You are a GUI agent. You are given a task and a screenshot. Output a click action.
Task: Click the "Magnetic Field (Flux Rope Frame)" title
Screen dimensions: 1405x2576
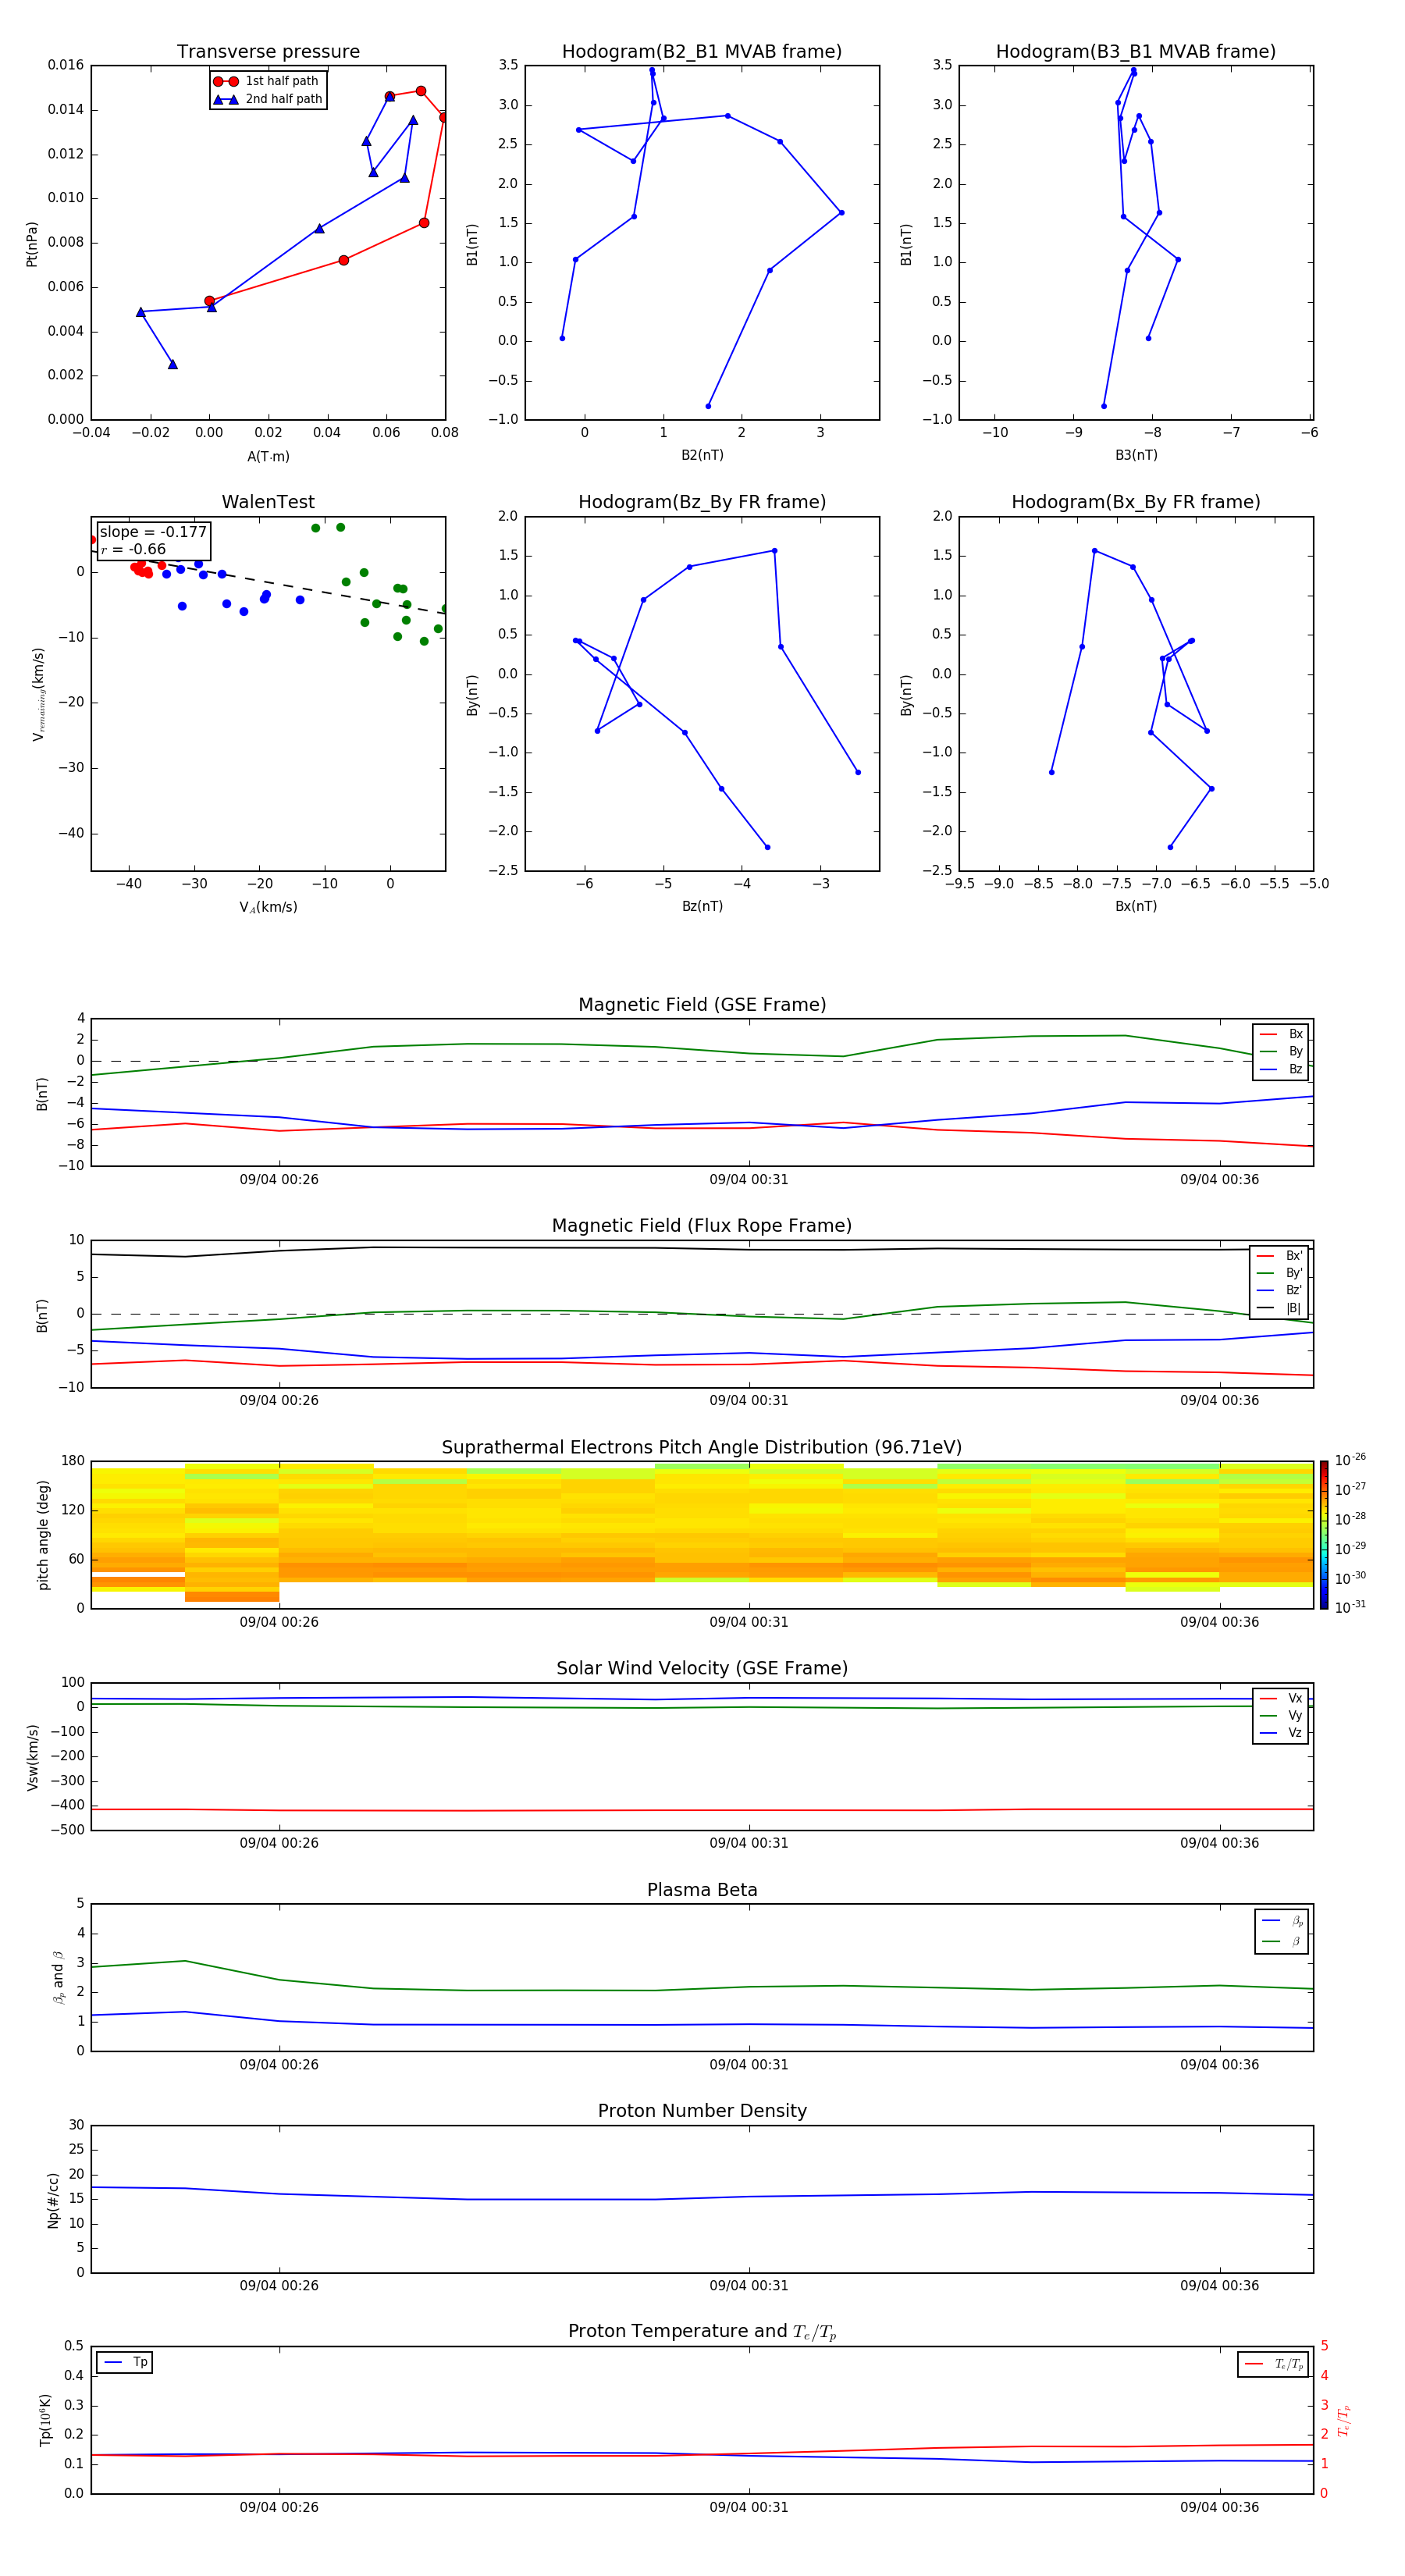702,1226
